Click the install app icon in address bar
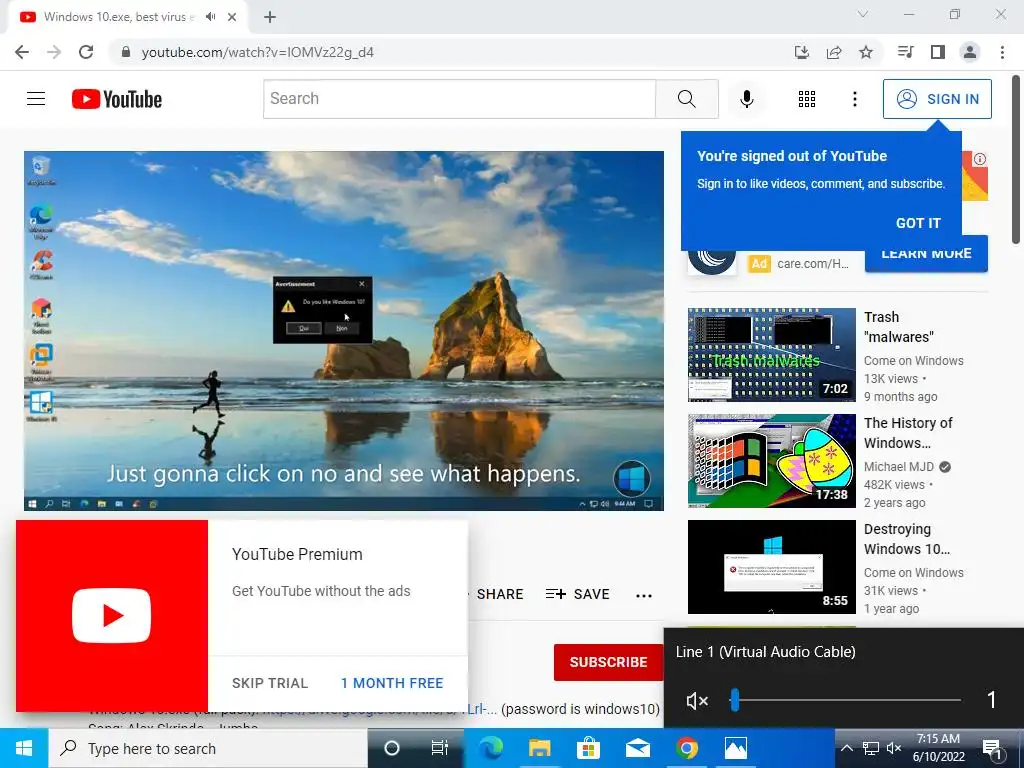The width and height of the screenshot is (1024, 768). [x=802, y=52]
